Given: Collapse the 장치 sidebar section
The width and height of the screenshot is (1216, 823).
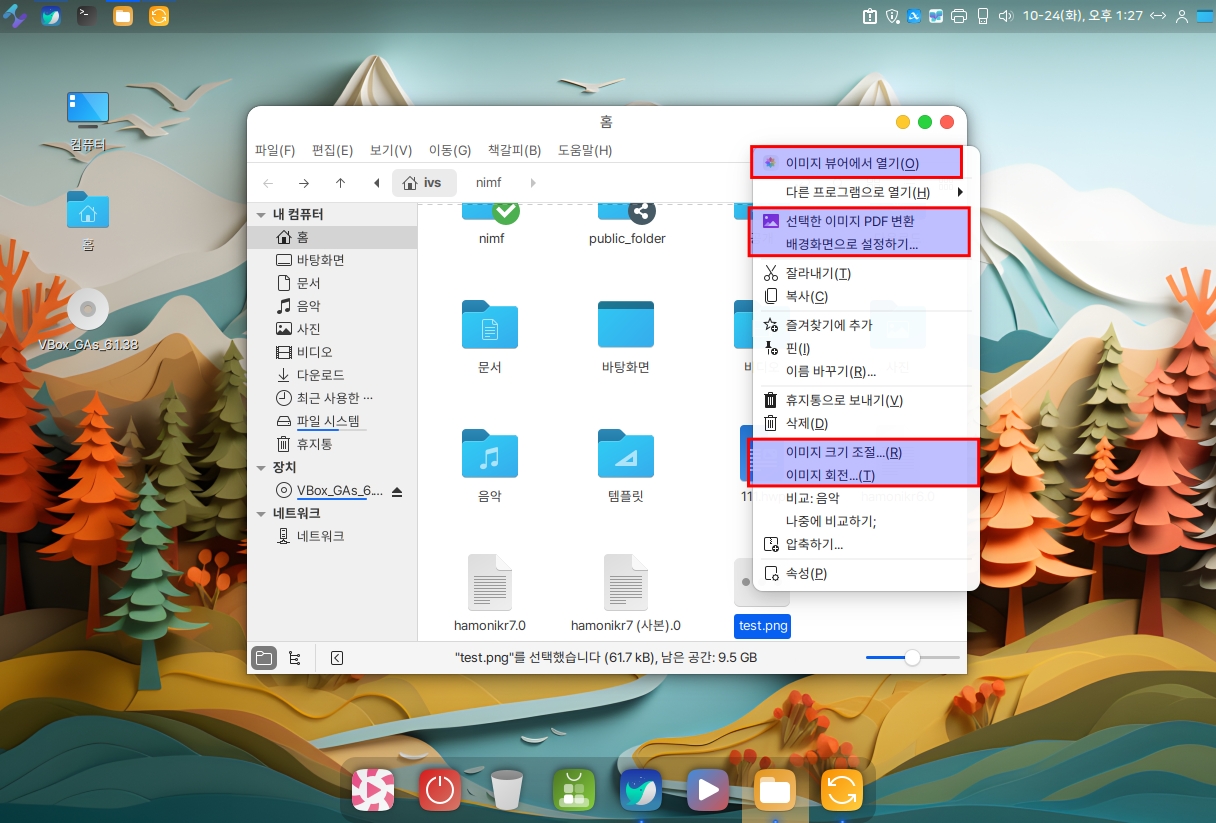Looking at the screenshot, I should 261,468.
